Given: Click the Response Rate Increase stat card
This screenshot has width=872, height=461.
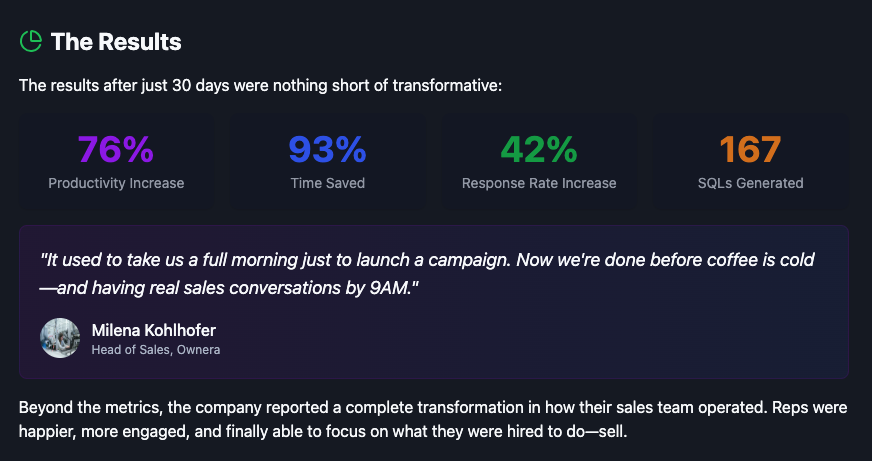Looking at the screenshot, I should (x=539, y=201).
